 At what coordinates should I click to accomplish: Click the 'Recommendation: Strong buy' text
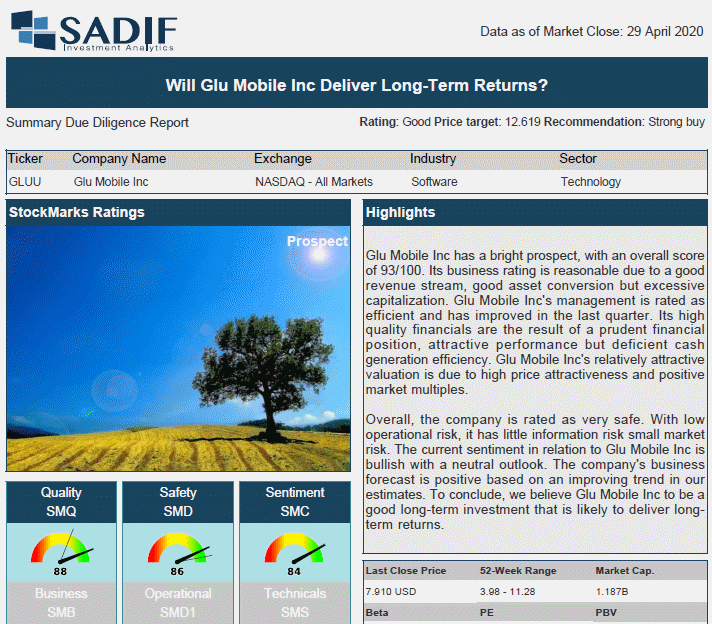[624, 122]
